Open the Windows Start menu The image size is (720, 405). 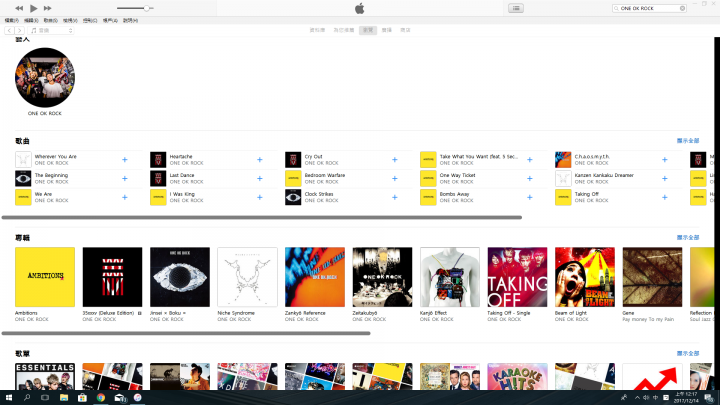pos(8,398)
